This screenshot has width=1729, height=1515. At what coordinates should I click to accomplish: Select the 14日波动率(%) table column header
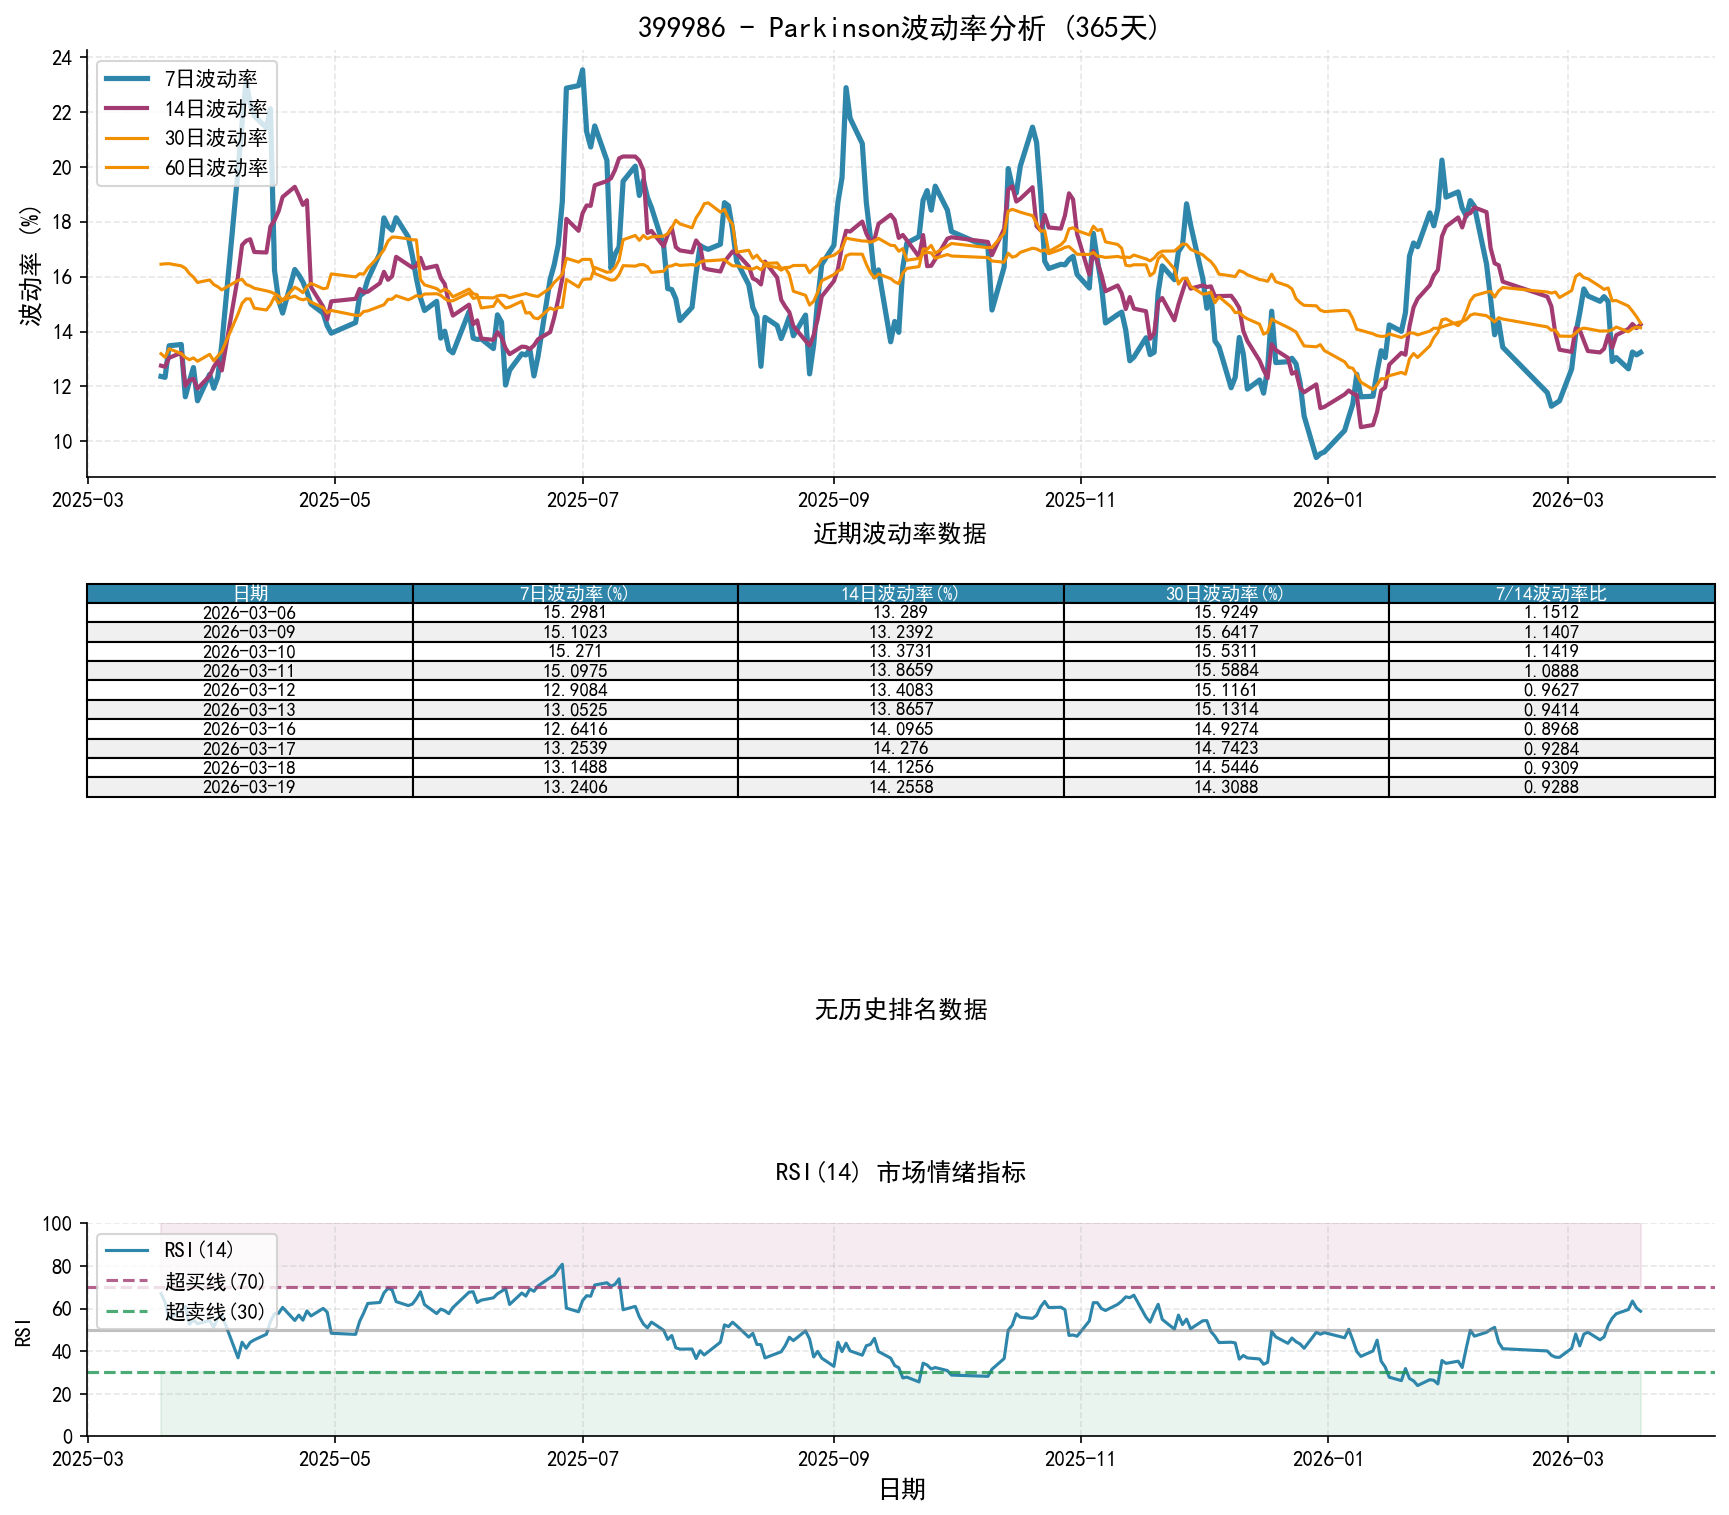click(900, 594)
